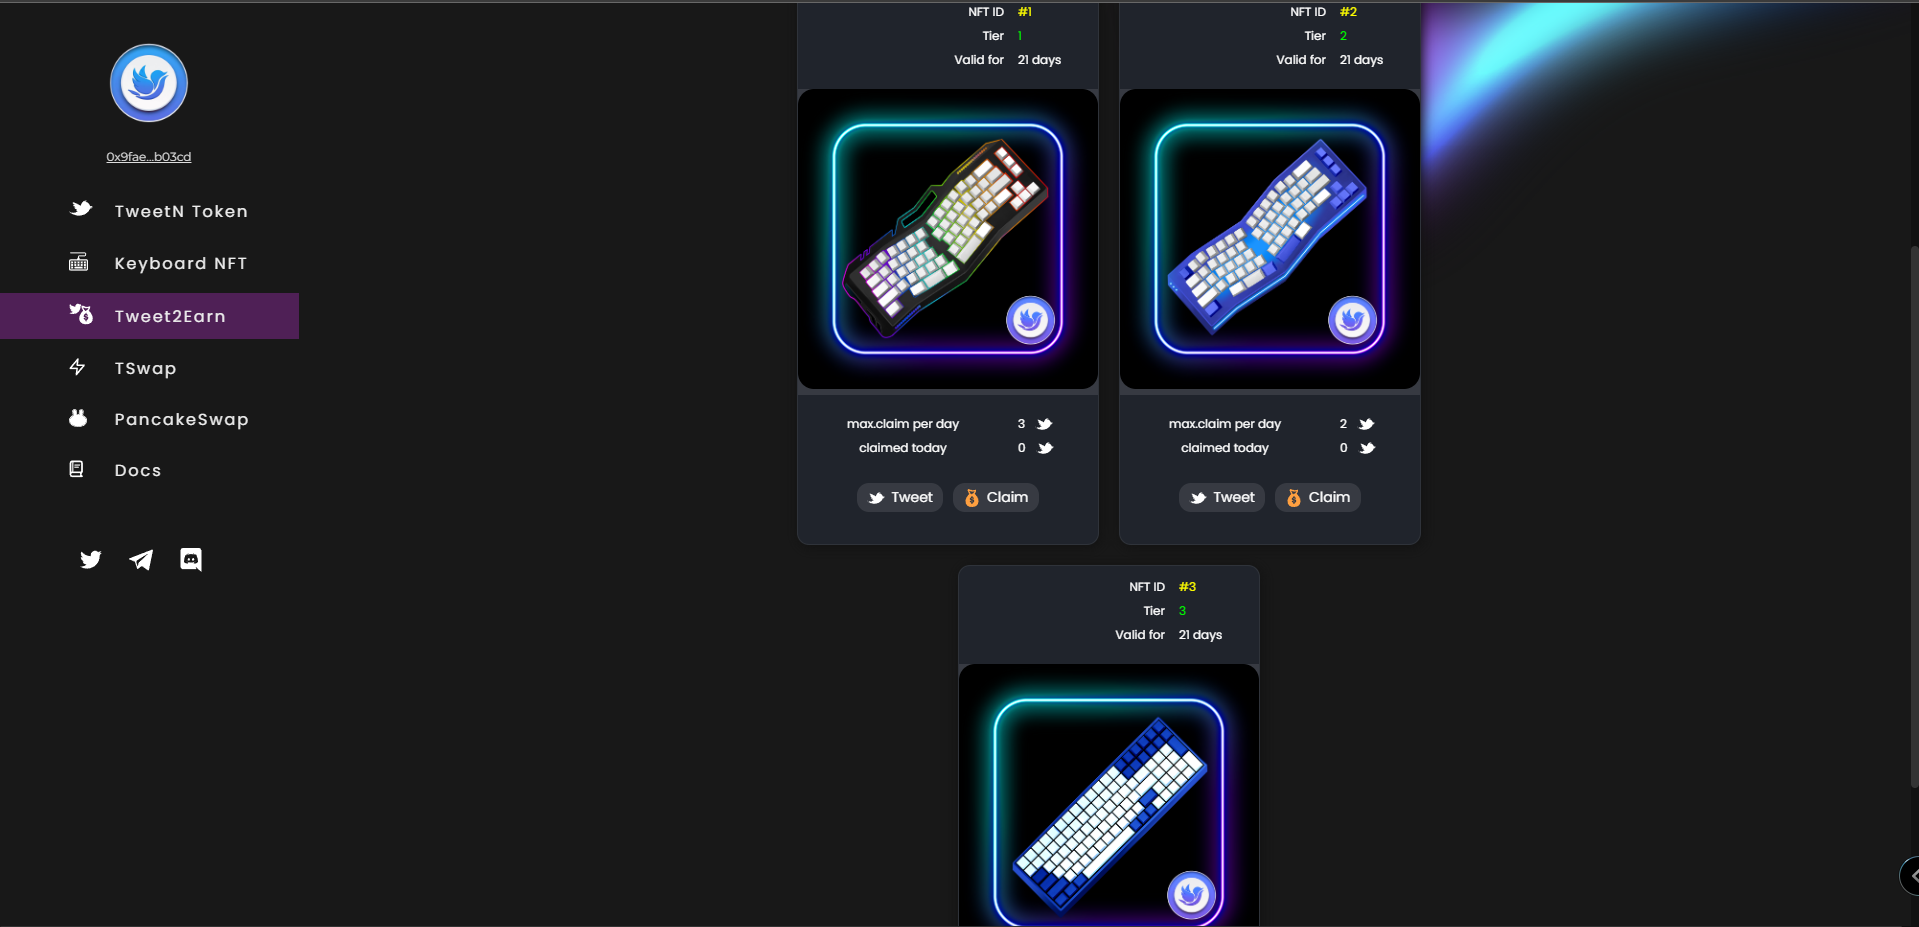The width and height of the screenshot is (1919, 927).
Task: Open the Discord social icon
Action: (x=191, y=559)
